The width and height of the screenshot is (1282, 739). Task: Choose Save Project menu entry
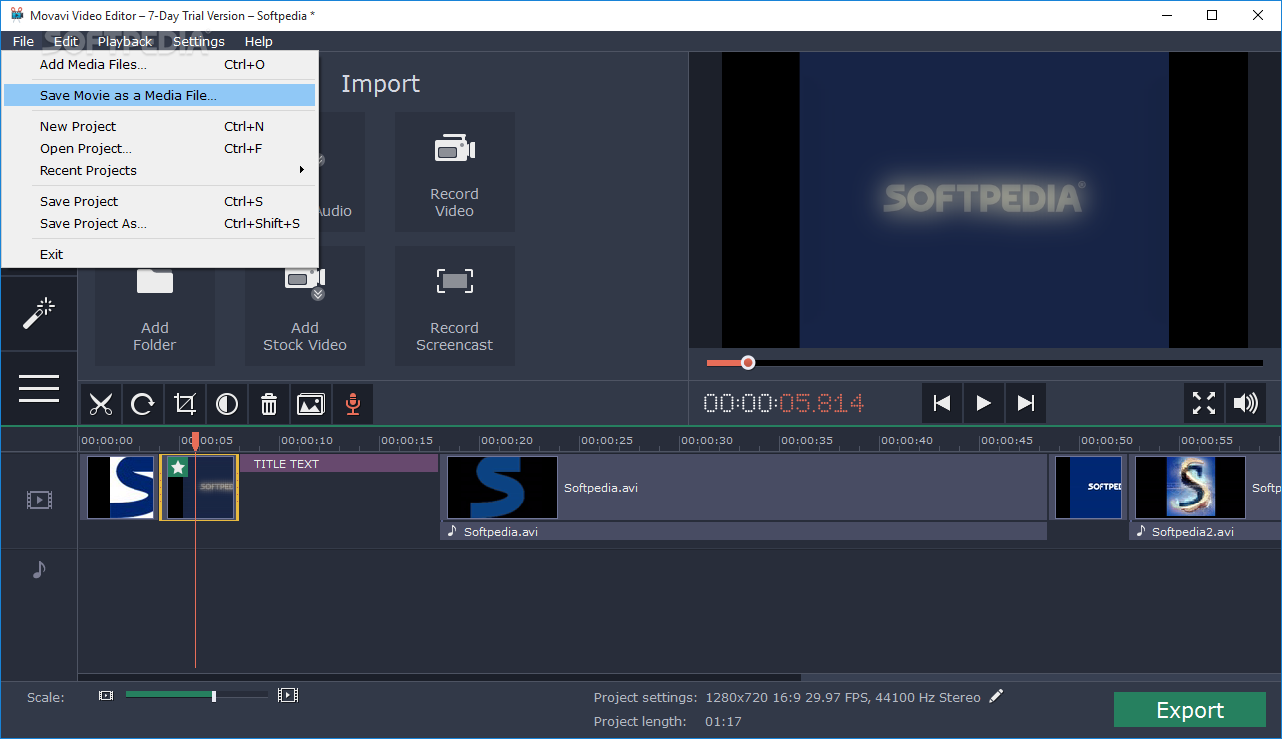pos(160,202)
